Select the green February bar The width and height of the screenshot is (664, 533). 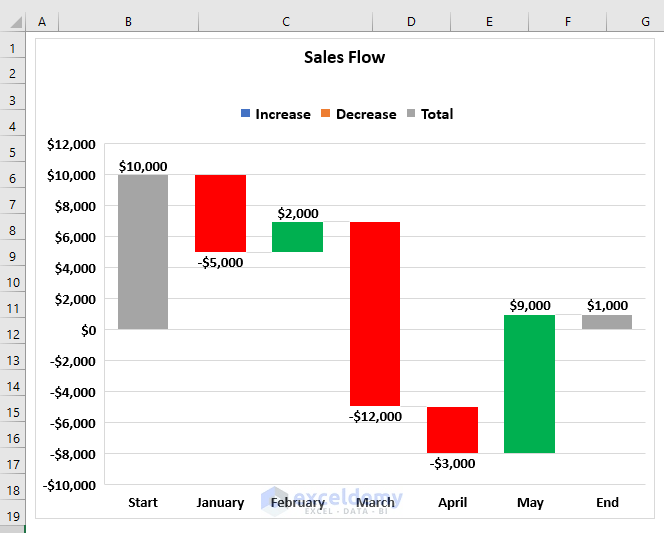pos(297,237)
